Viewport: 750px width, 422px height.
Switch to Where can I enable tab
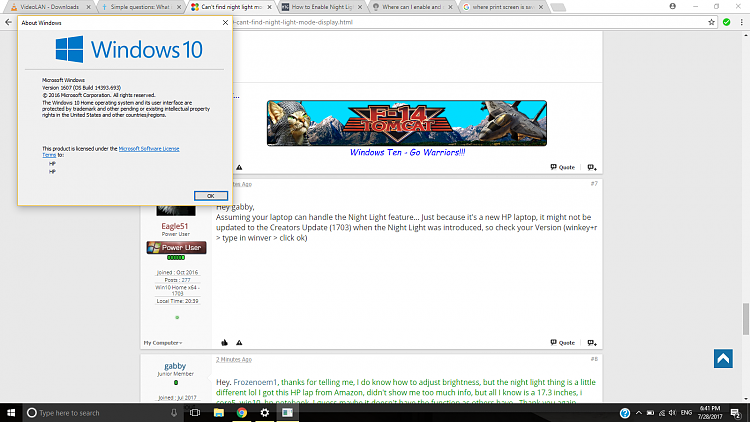pyautogui.click(x=411, y=7)
